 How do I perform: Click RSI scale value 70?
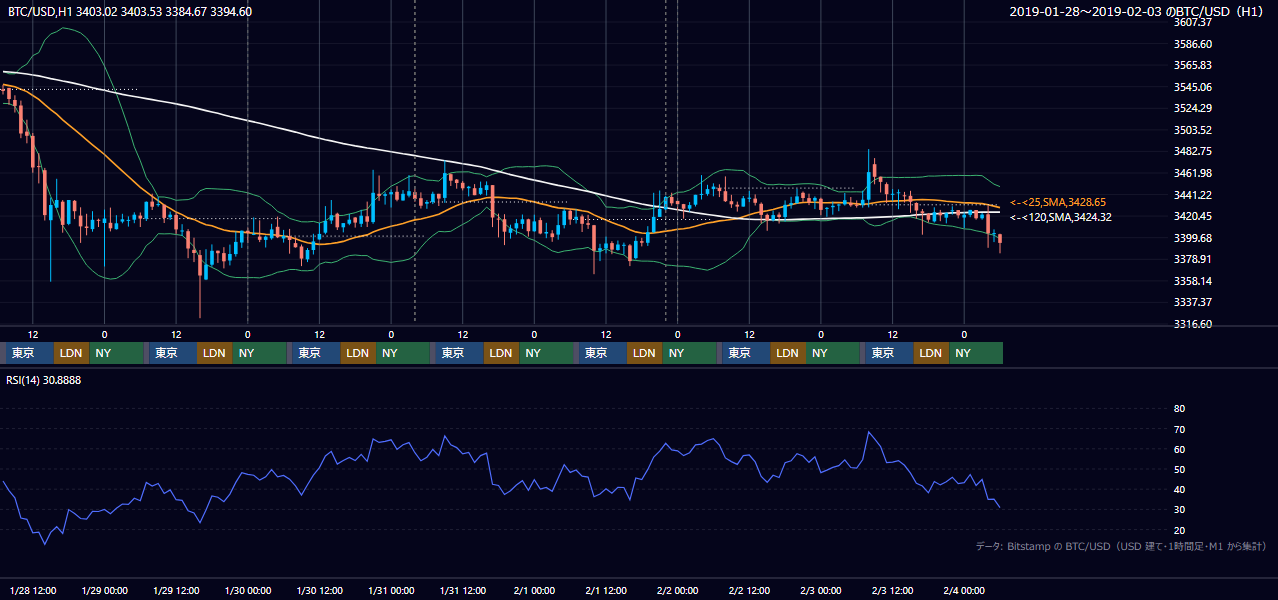tap(1179, 429)
